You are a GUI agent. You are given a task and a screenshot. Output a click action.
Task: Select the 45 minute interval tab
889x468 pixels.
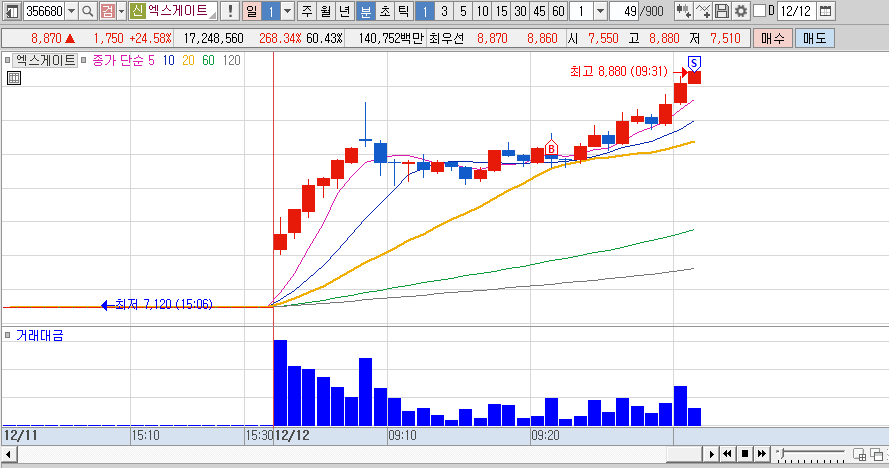(x=540, y=11)
